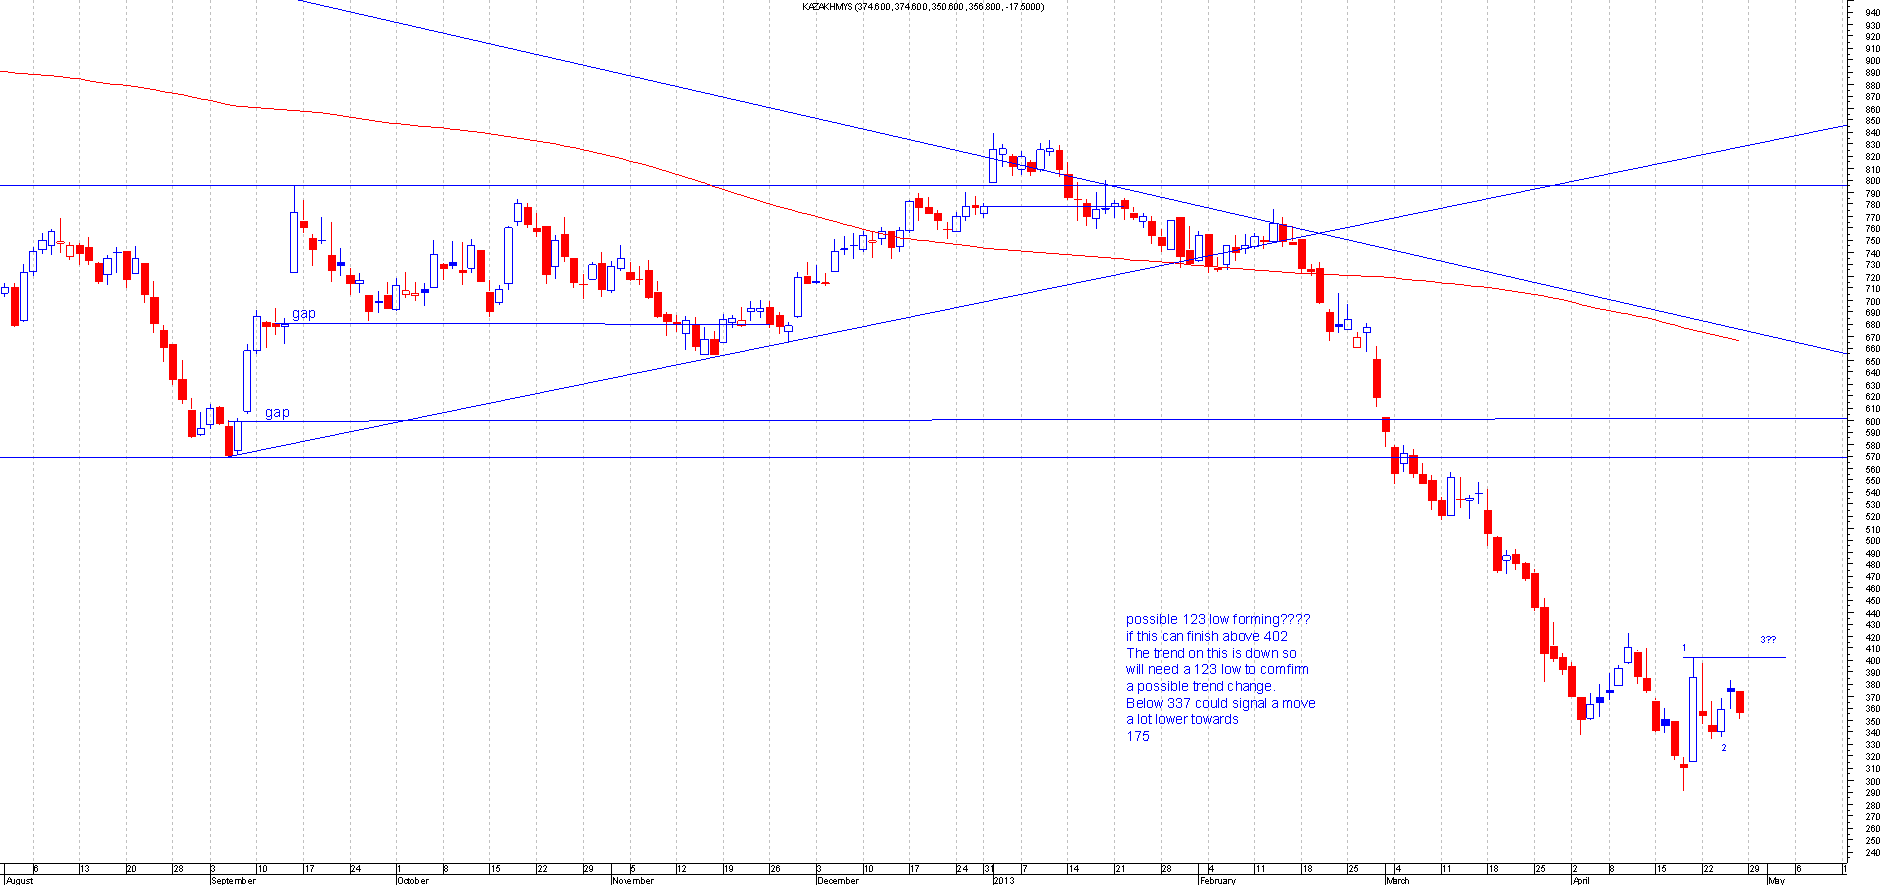The height and width of the screenshot is (885, 1883).
Task: Click the "September" label on the date axis
Action: point(233,880)
